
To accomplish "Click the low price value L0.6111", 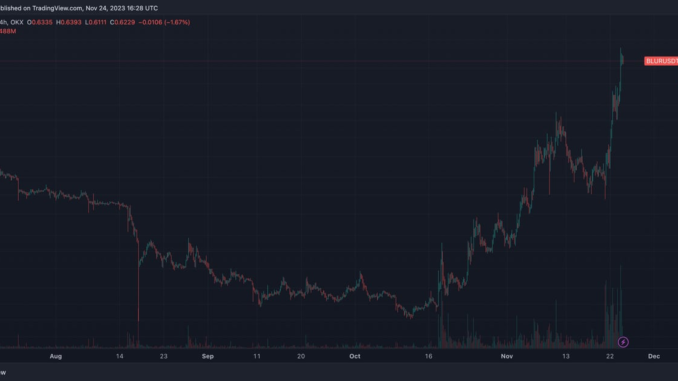I will coord(96,22).
